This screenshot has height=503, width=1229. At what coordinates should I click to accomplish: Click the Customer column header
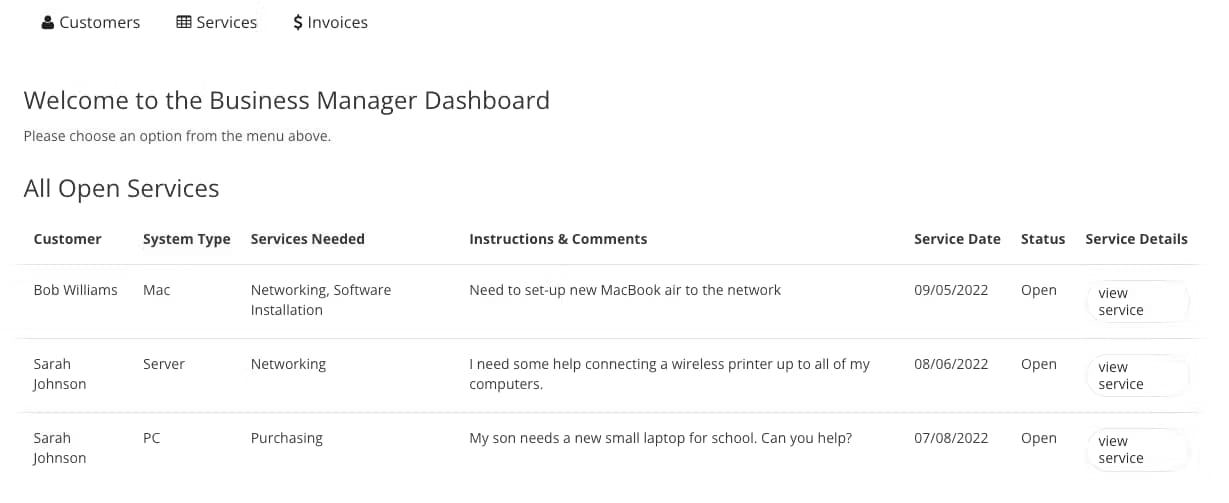(67, 239)
